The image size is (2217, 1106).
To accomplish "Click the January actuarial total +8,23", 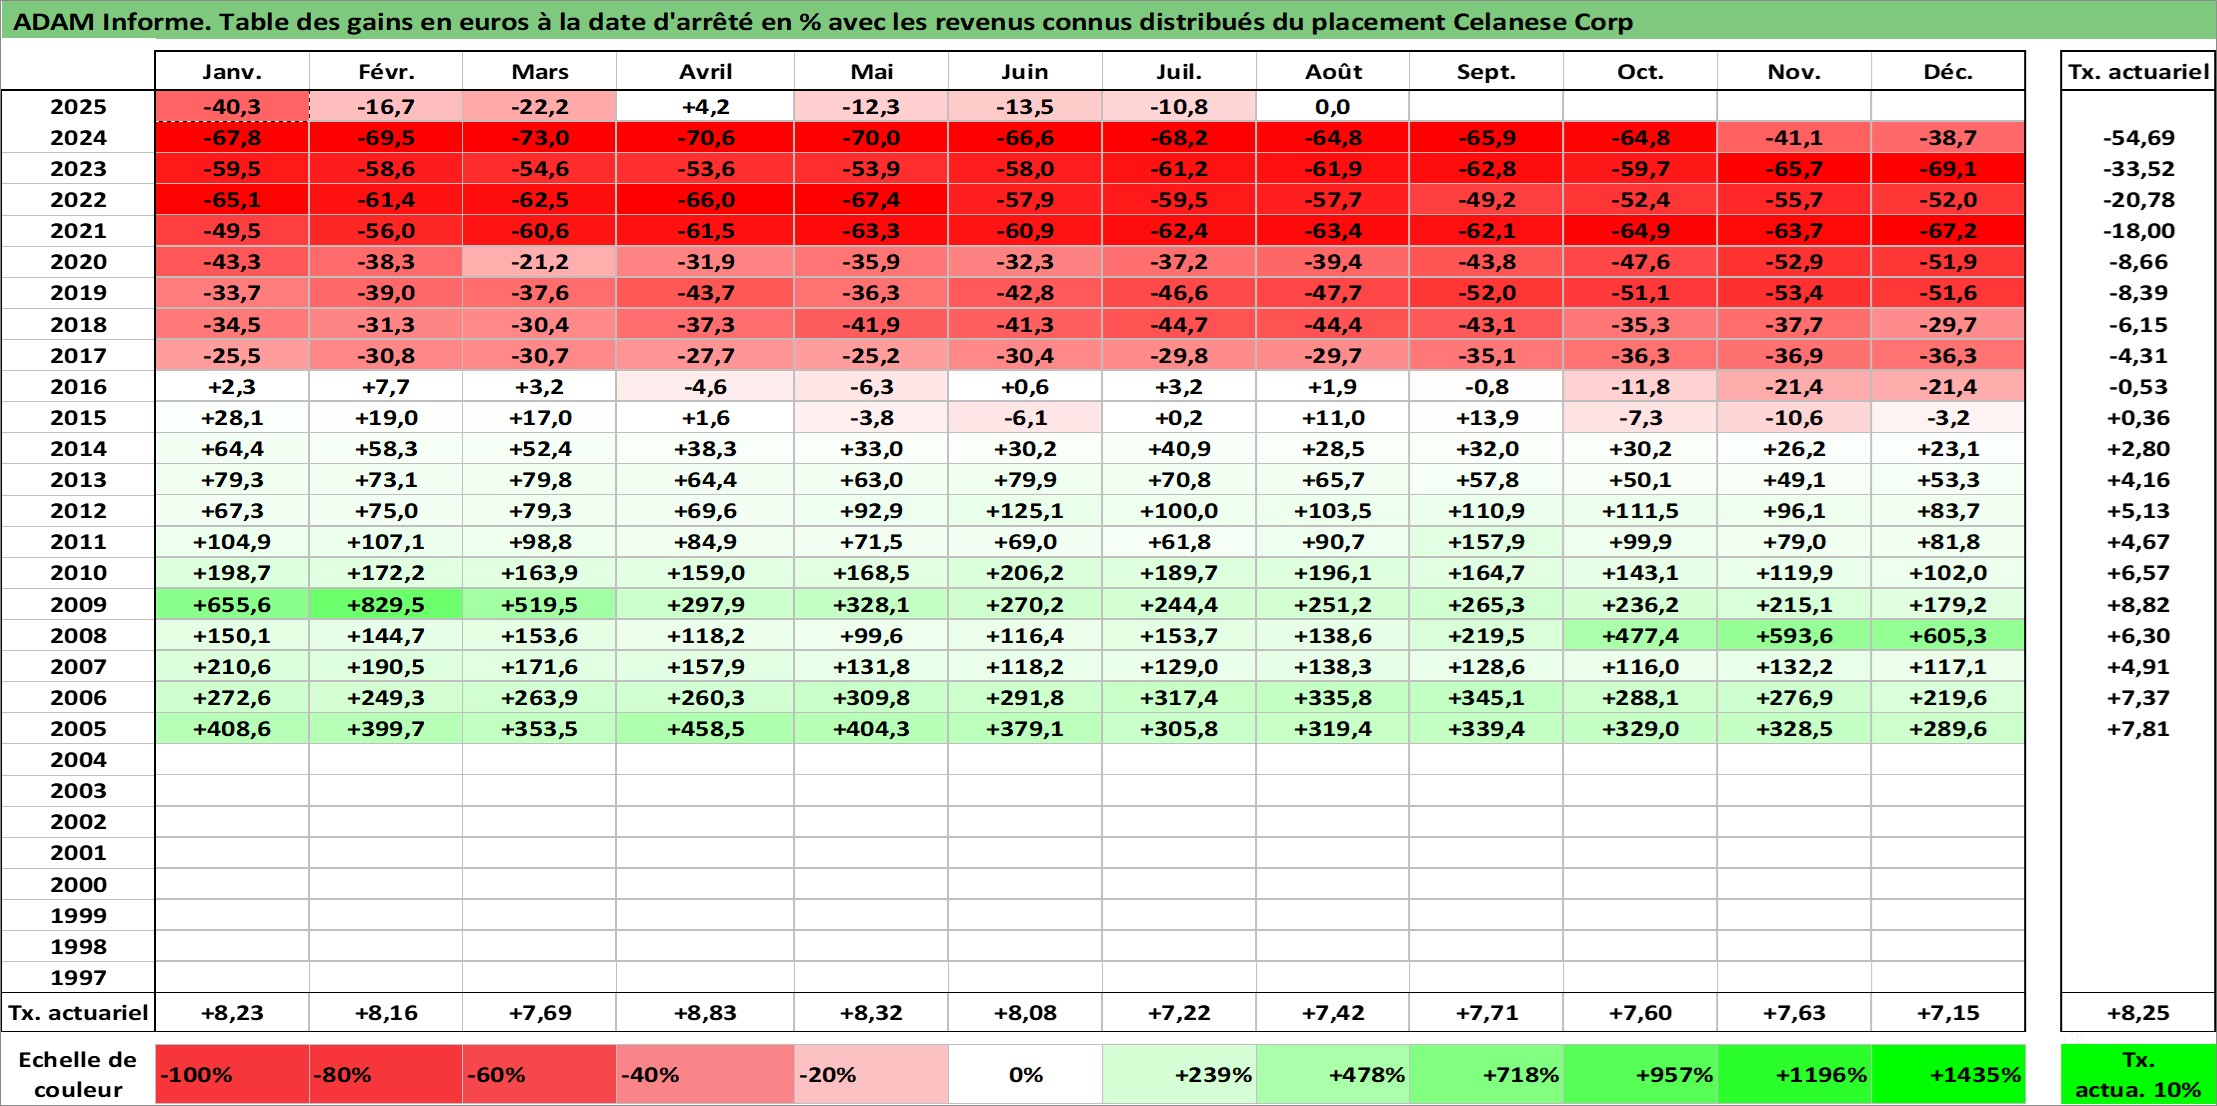I will click(x=232, y=1012).
